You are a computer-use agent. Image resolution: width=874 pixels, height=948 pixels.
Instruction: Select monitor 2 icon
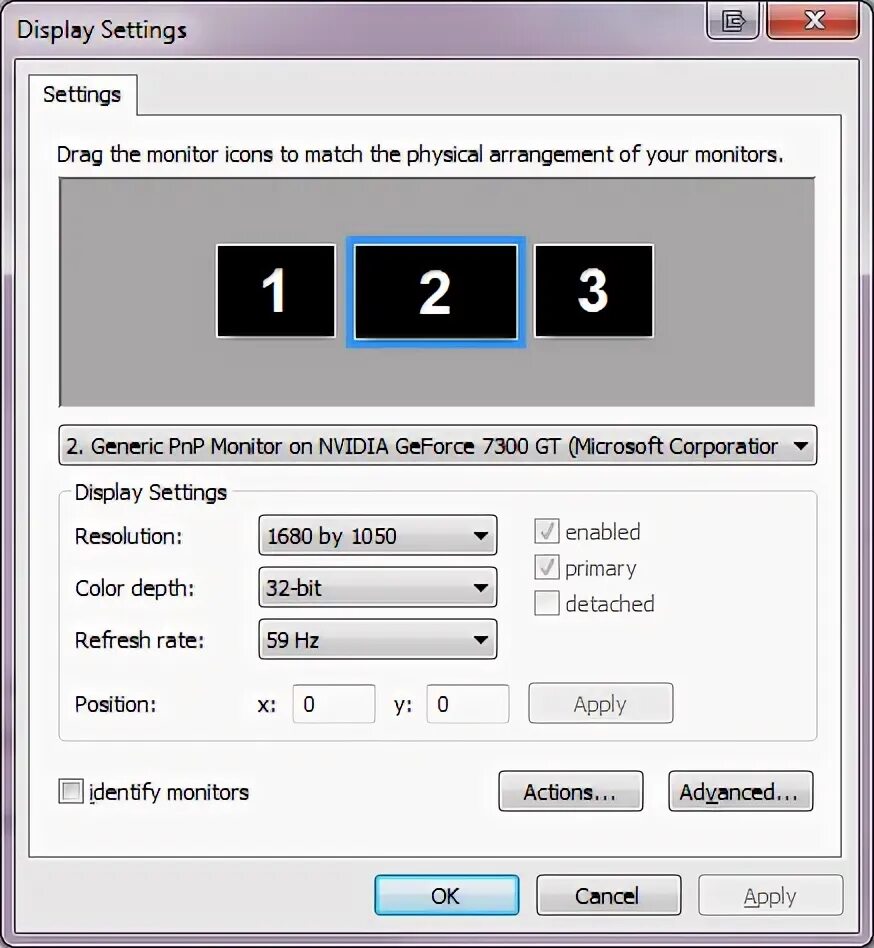click(435, 292)
